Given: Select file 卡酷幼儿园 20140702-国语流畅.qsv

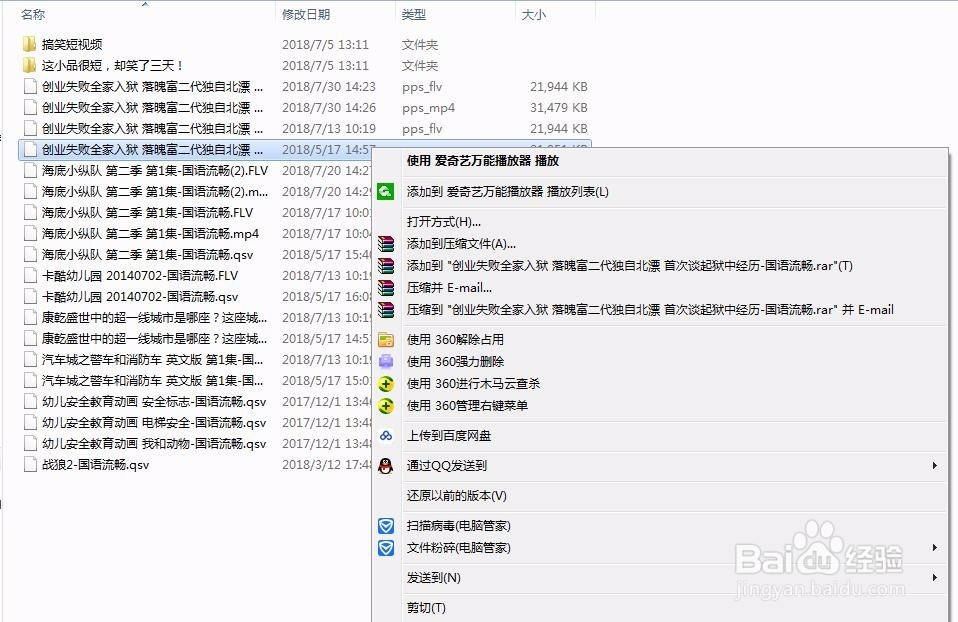Looking at the screenshot, I should (x=140, y=296).
